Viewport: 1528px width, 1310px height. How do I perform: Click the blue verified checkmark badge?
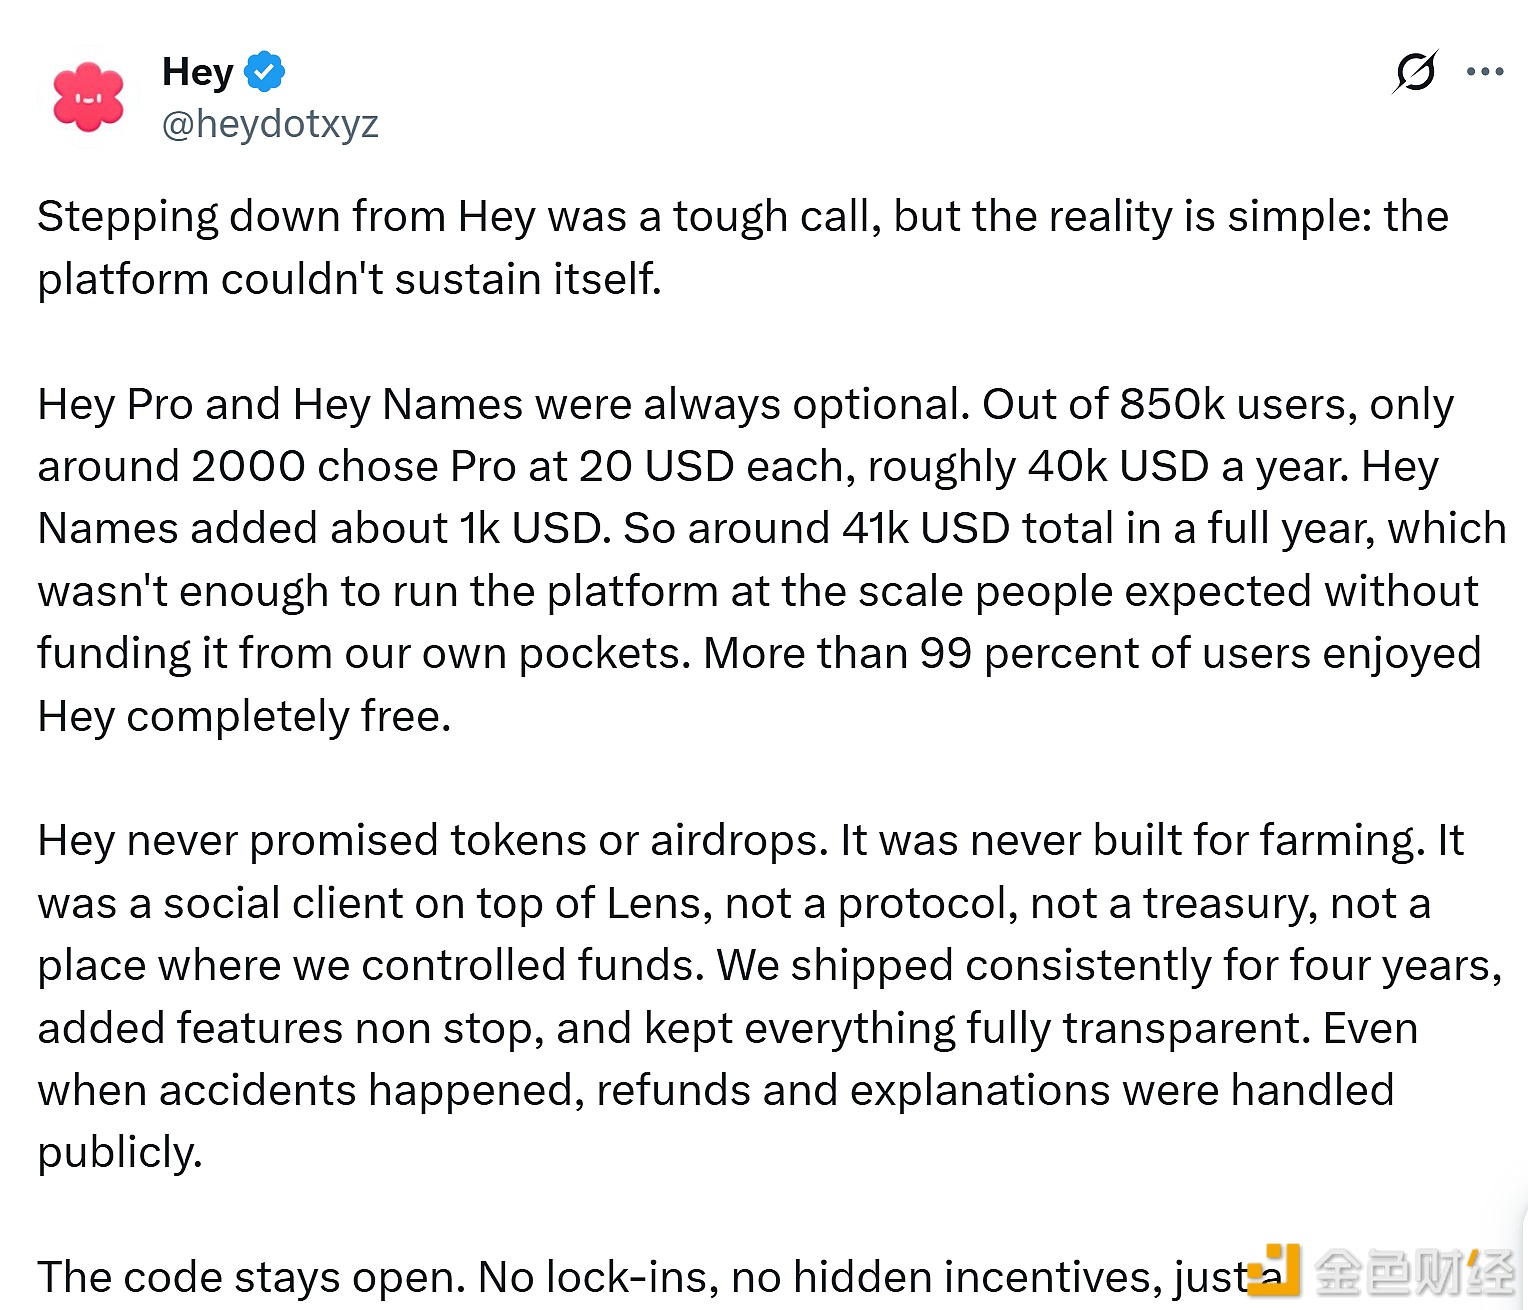click(x=265, y=71)
